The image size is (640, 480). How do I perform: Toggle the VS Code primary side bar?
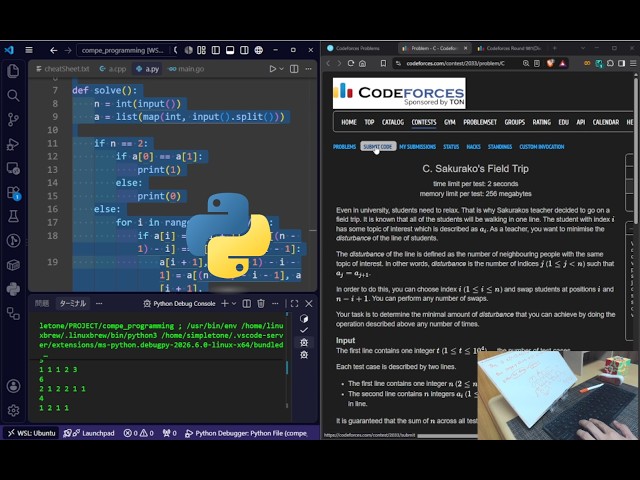click(x=216, y=50)
